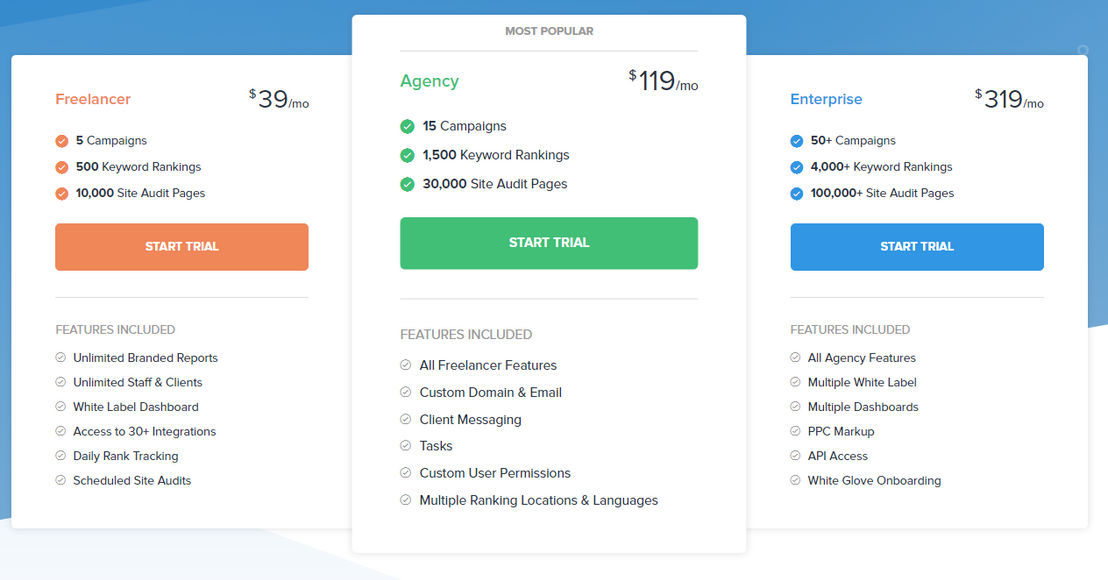Click check icon beside Client Messaging
Image resolution: width=1108 pixels, height=580 pixels.
click(x=406, y=419)
